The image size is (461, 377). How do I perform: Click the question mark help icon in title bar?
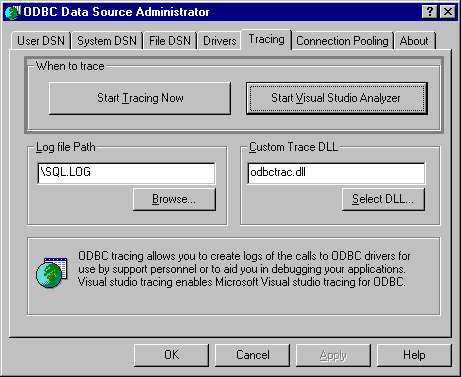click(430, 12)
